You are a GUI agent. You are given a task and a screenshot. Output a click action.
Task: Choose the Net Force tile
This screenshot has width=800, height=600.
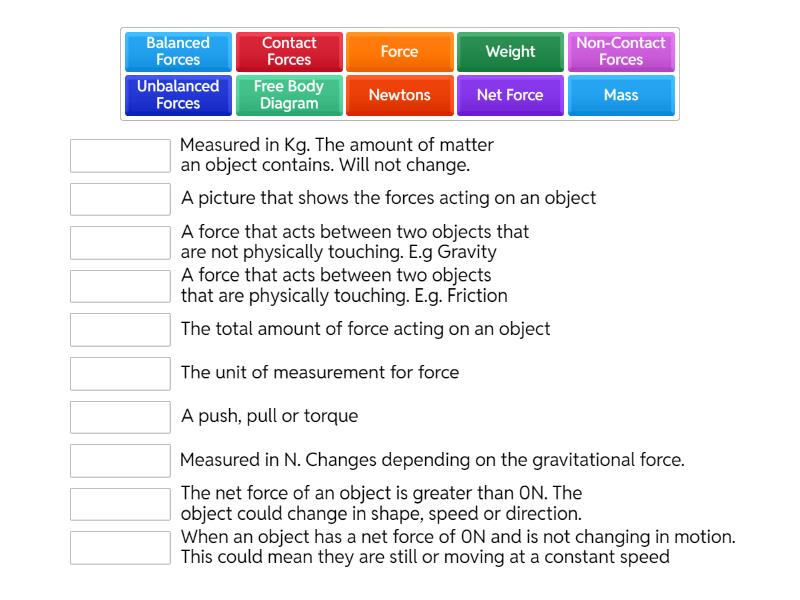[510, 96]
